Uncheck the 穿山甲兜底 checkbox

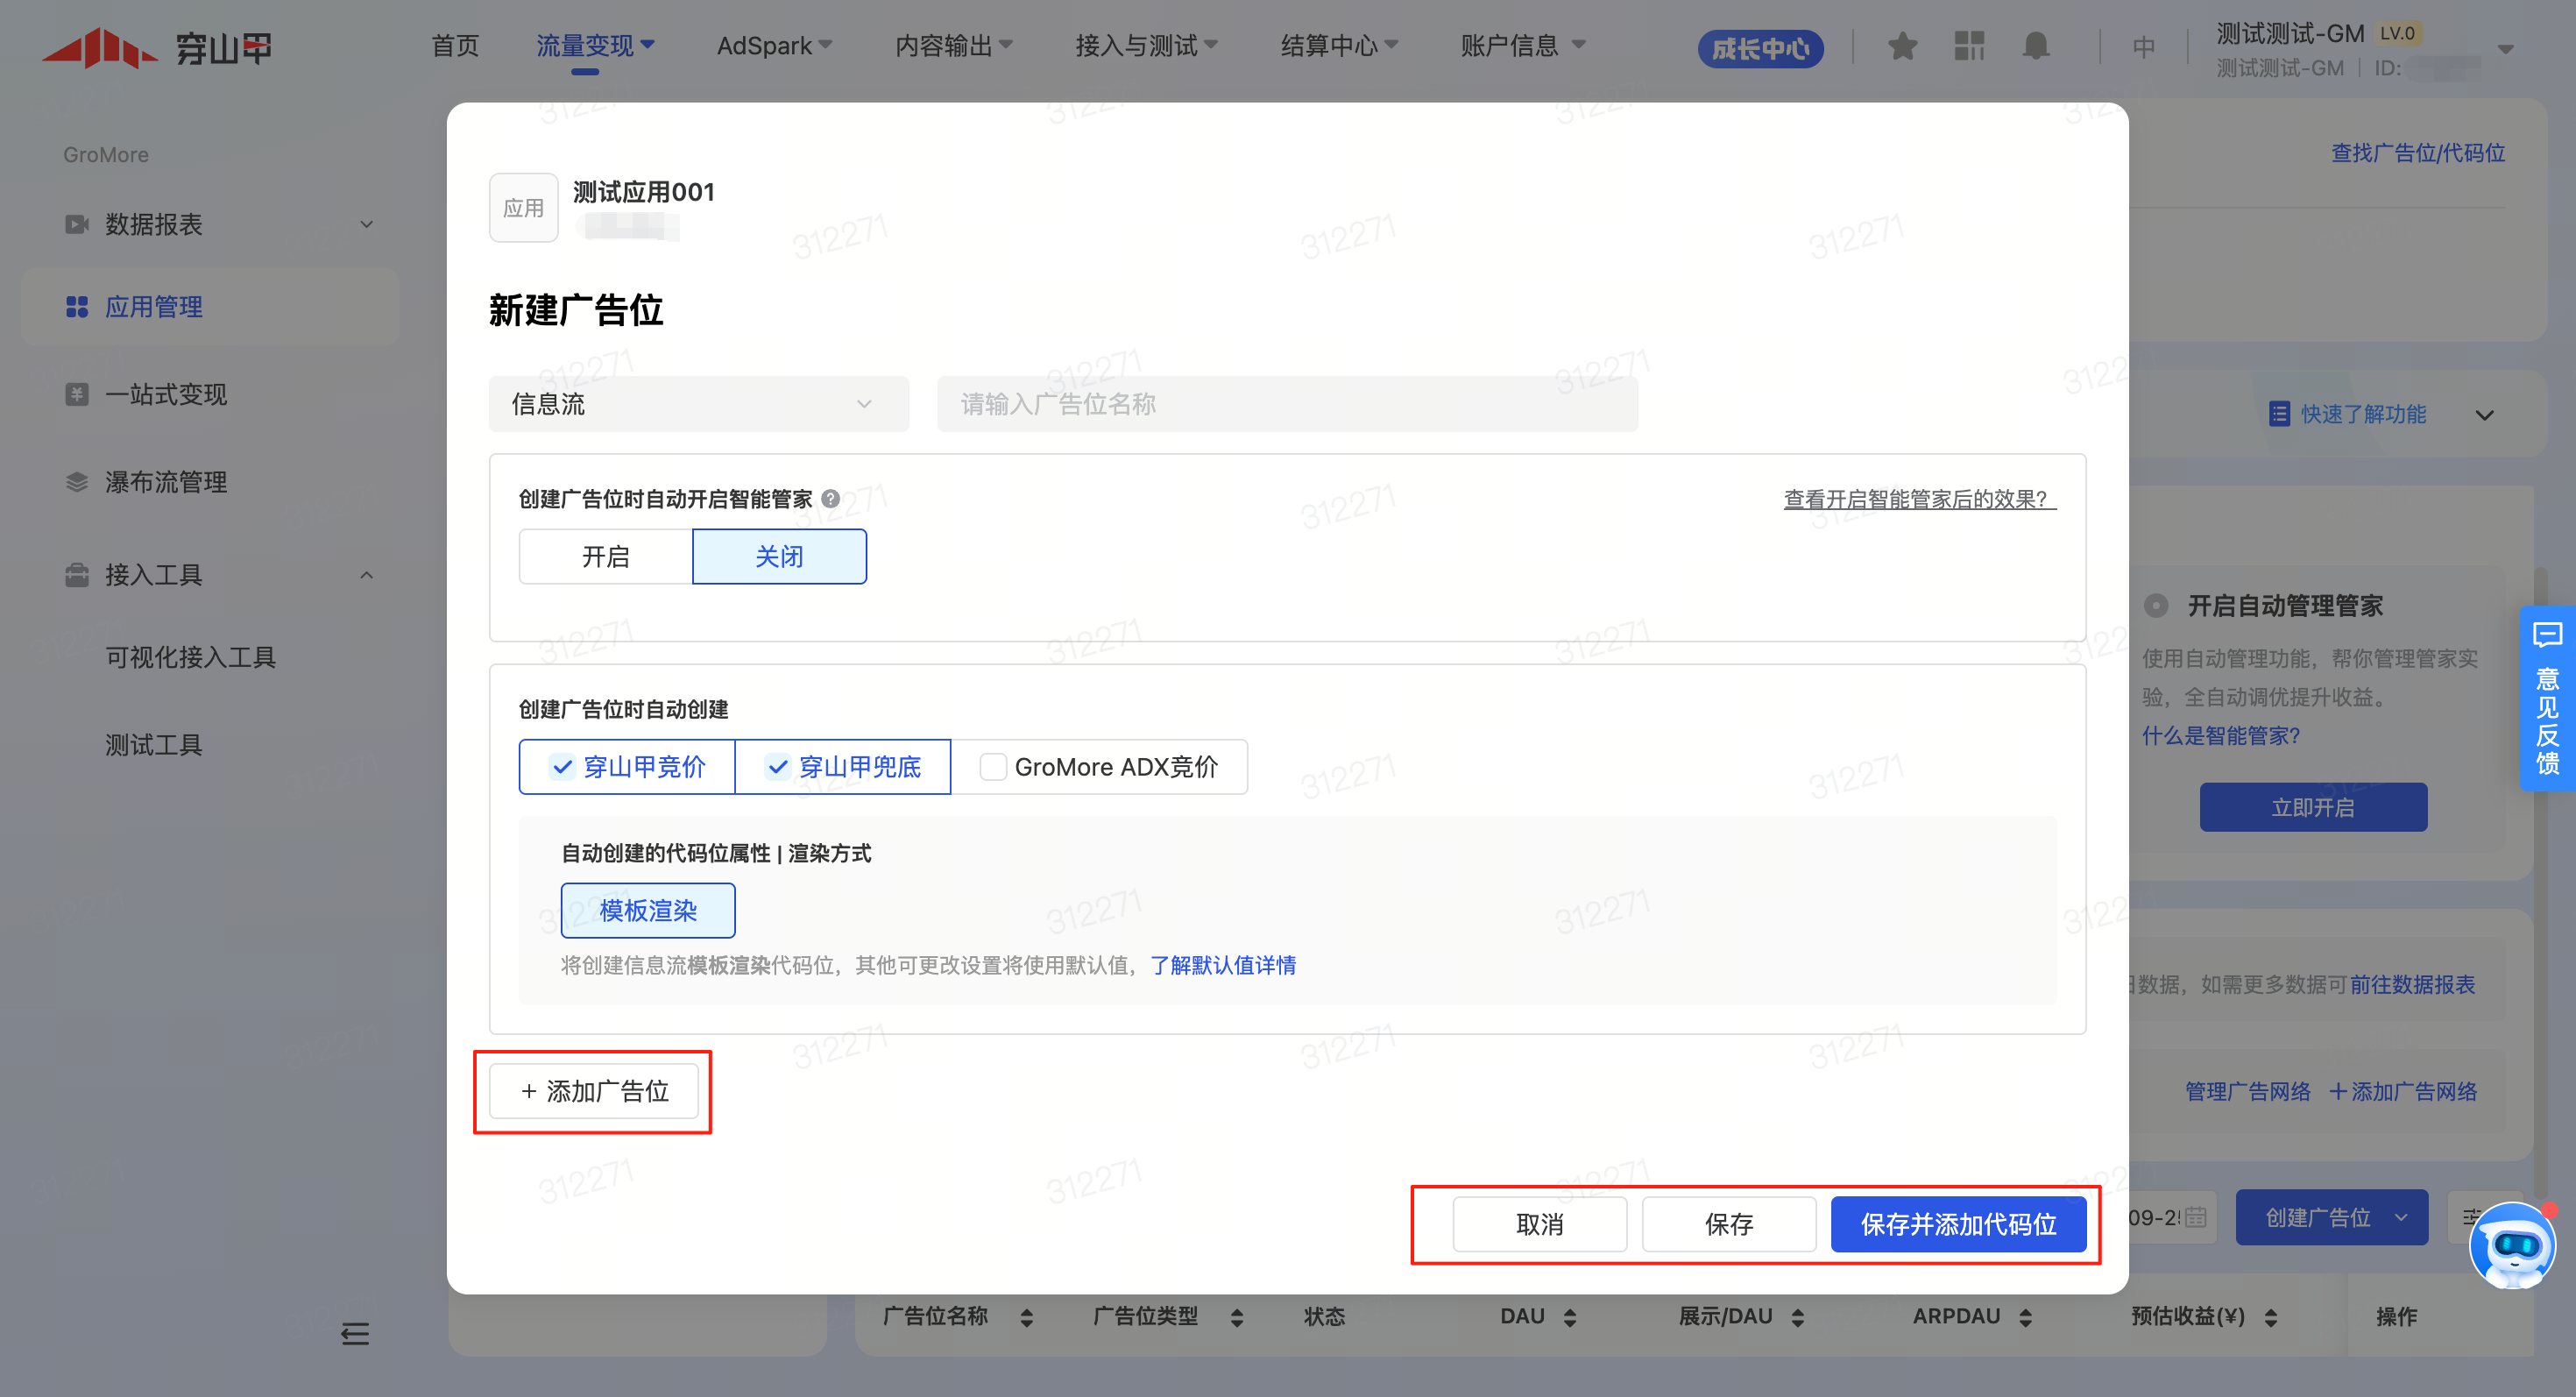[778, 767]
